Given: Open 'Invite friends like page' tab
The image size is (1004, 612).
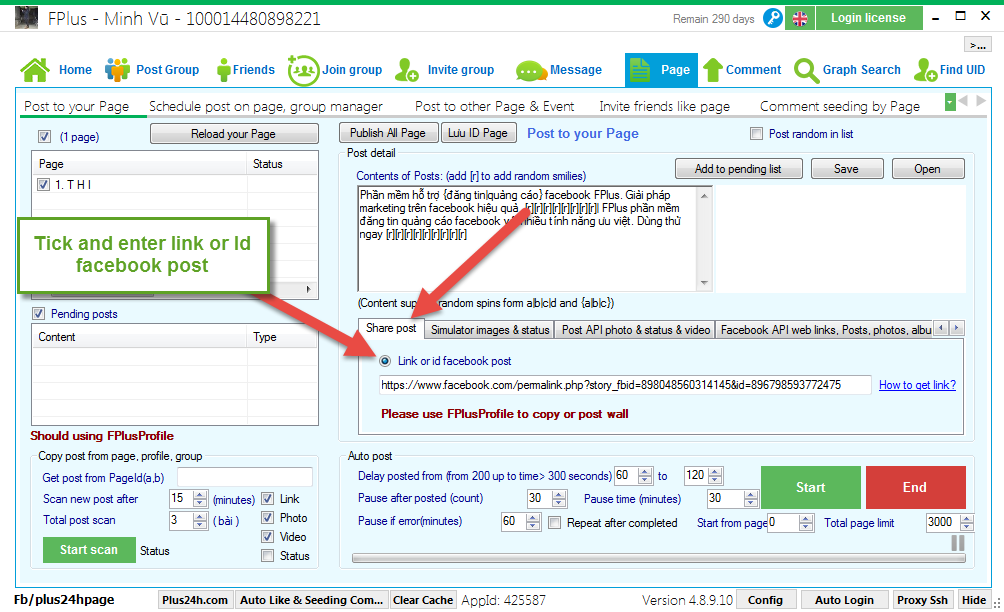Looking at the screenshot, I should coord(665,106).
